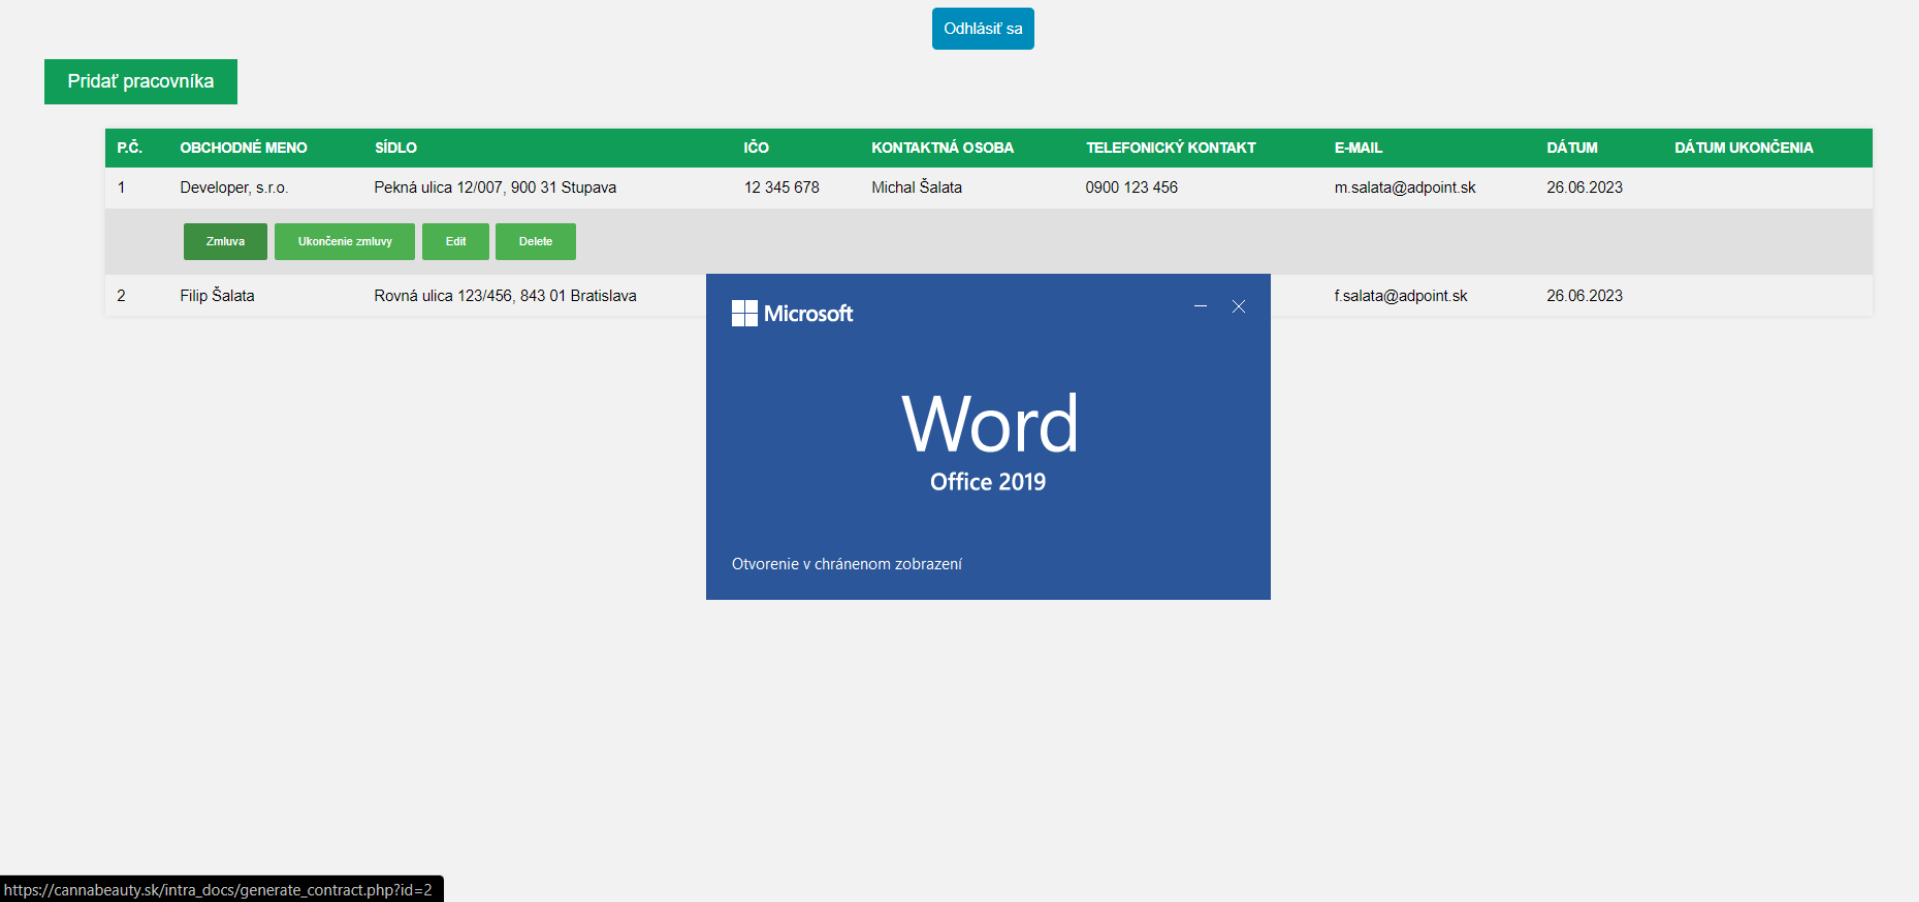Delete the Developer, s.r.o. record

536,241
